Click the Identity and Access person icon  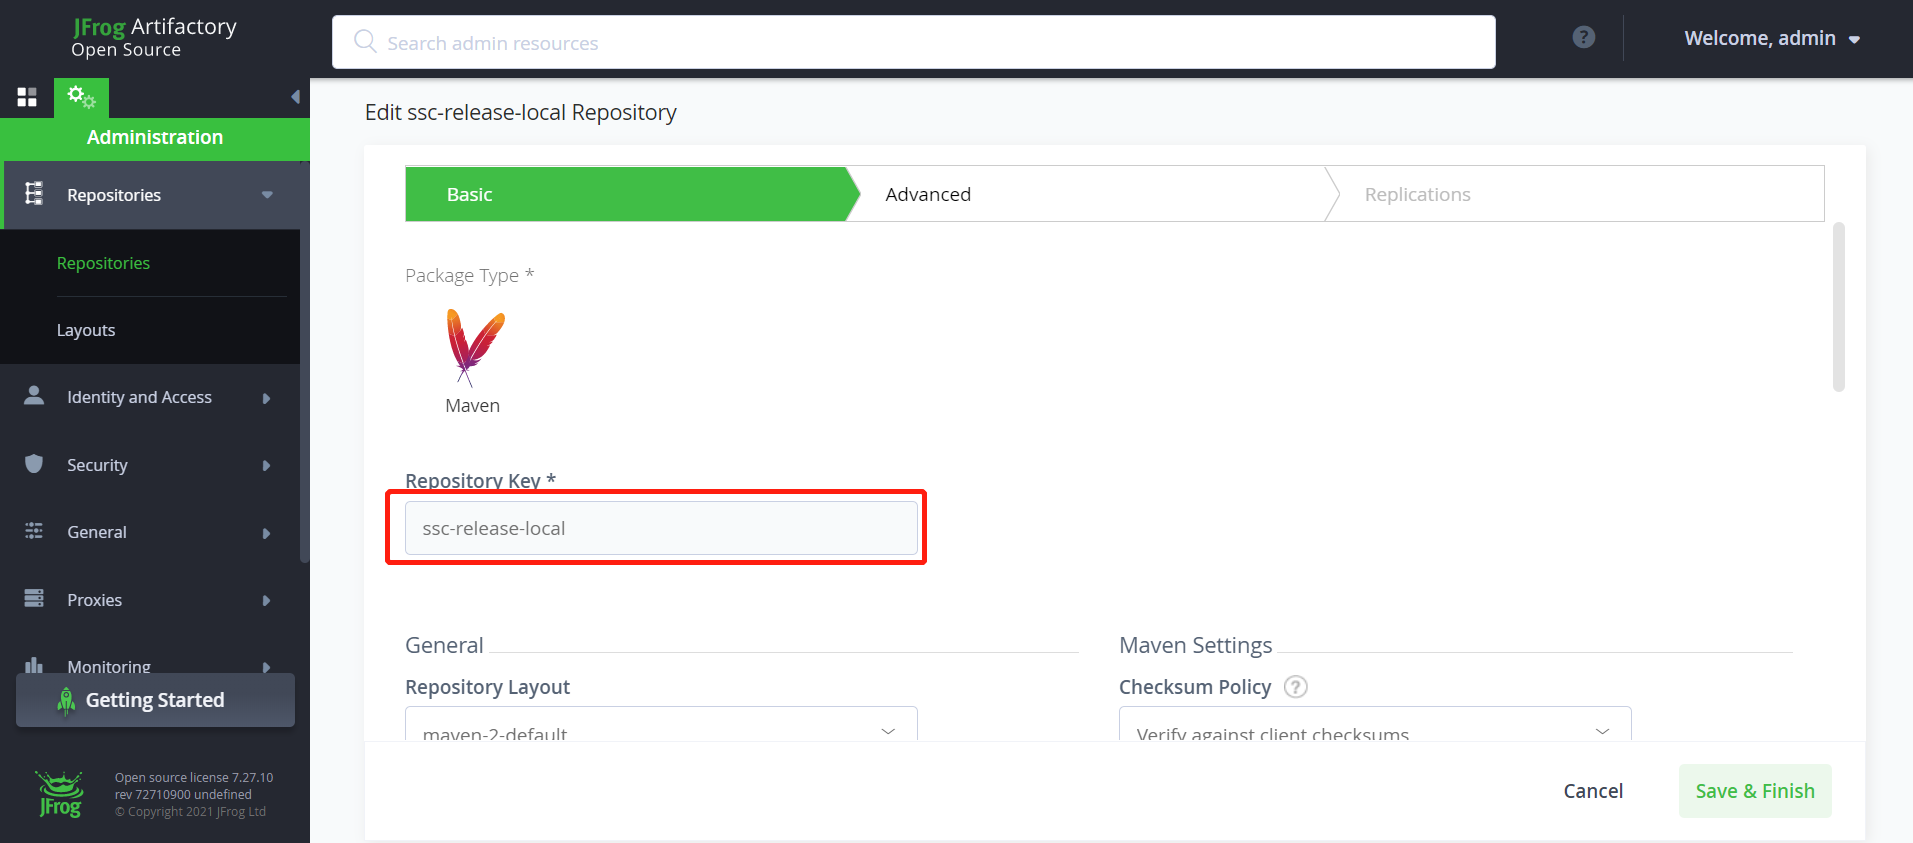34,396
